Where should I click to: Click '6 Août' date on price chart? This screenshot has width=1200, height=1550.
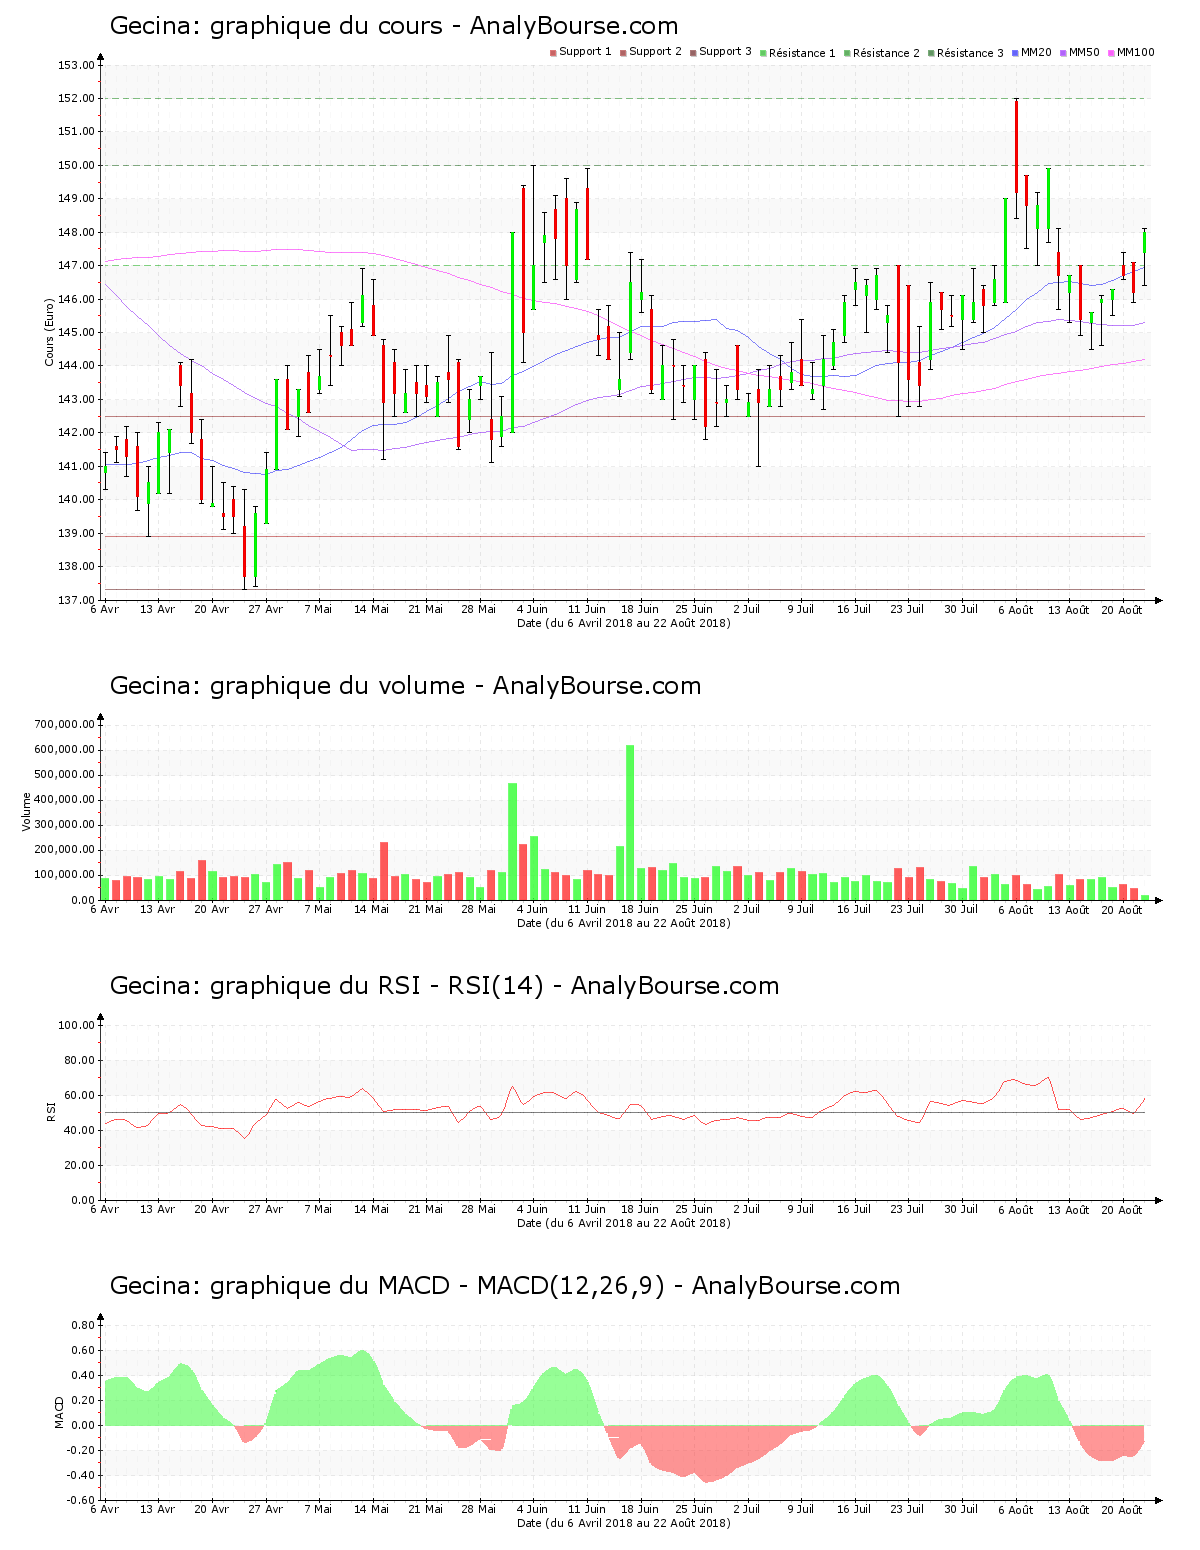1015,610
